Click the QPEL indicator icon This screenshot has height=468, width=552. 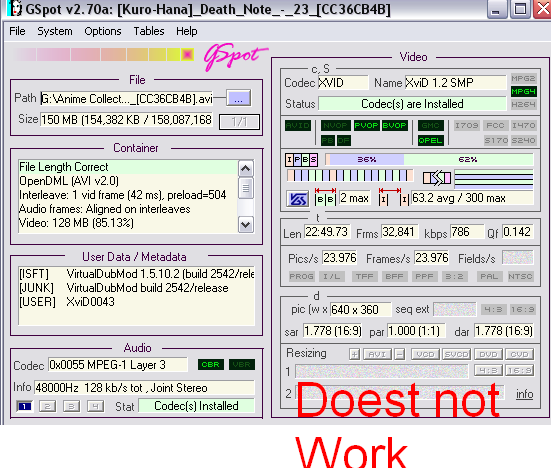coord(431,141)
